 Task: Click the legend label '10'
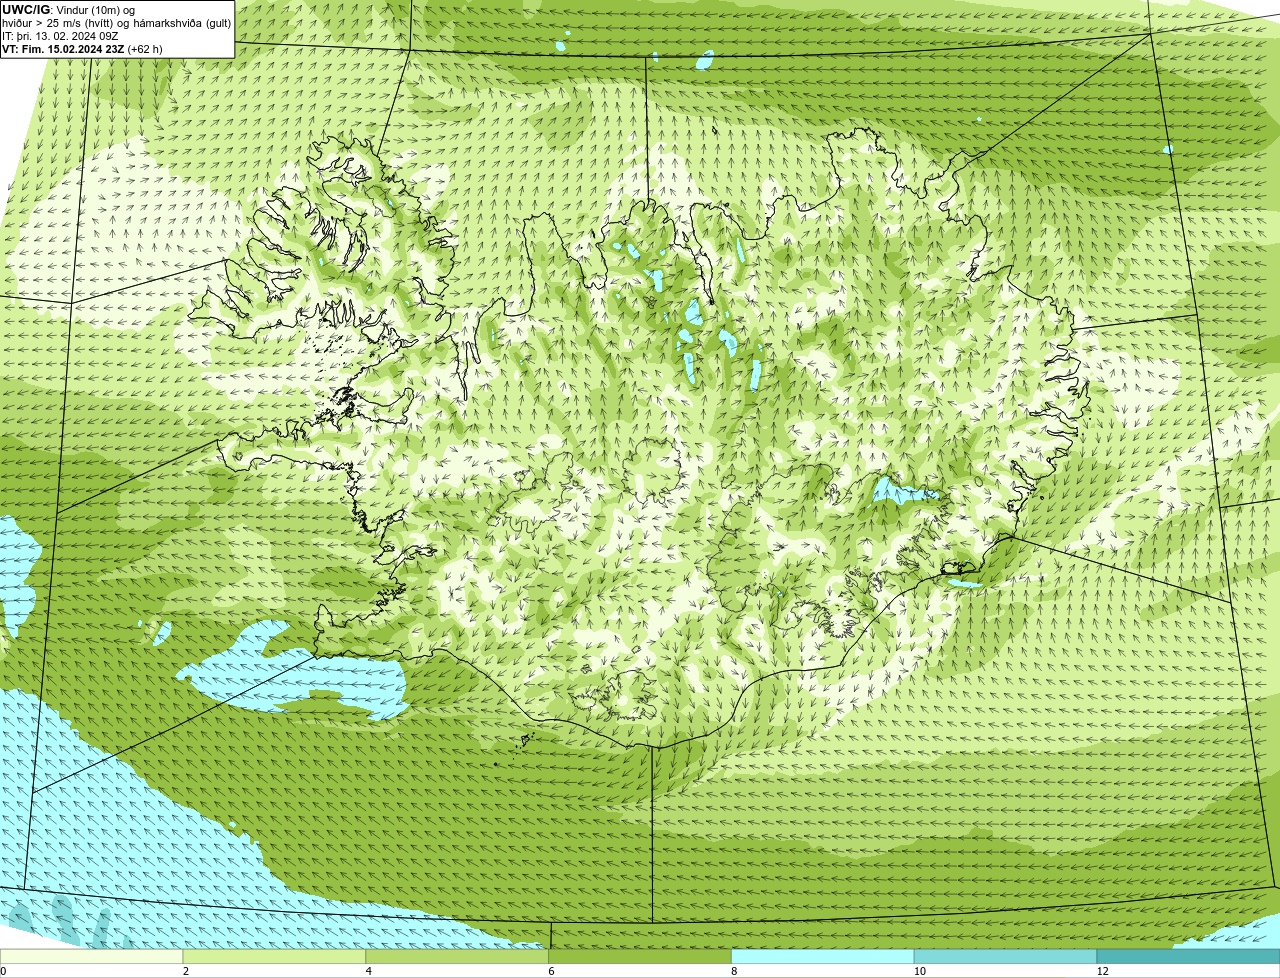(x=918, y=971)
